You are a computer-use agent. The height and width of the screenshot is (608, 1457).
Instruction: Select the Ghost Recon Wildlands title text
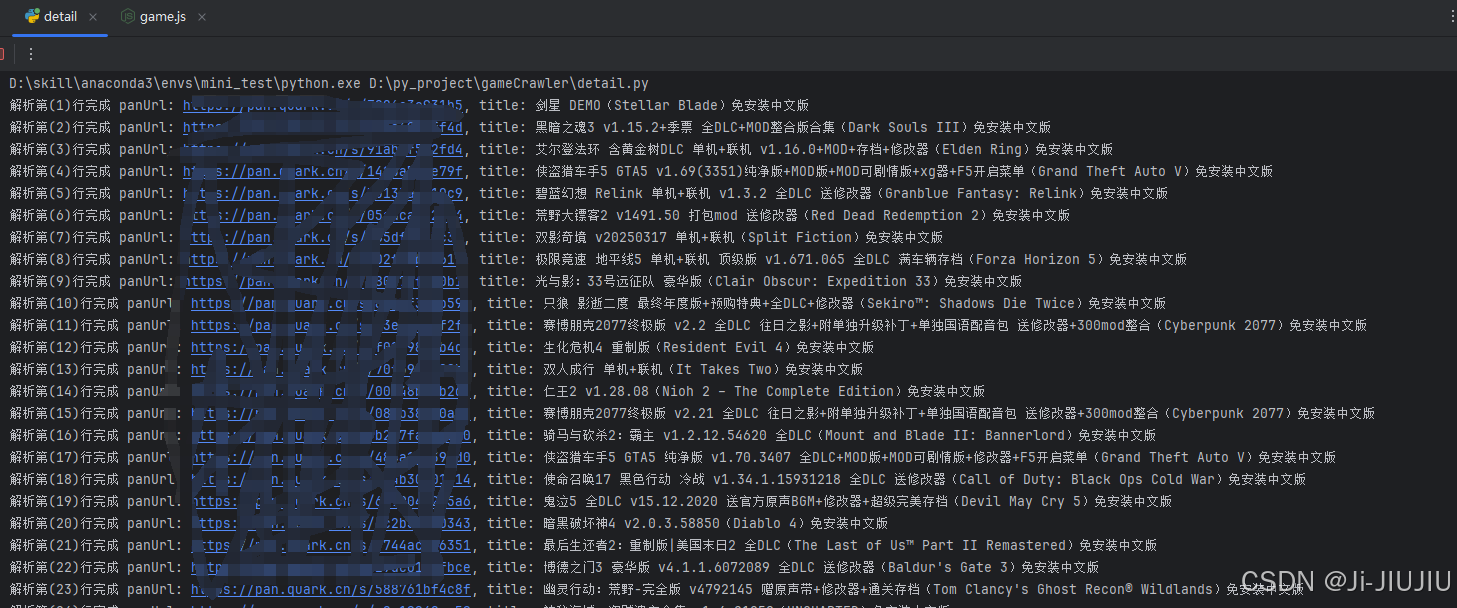click(x=924, y=589)
